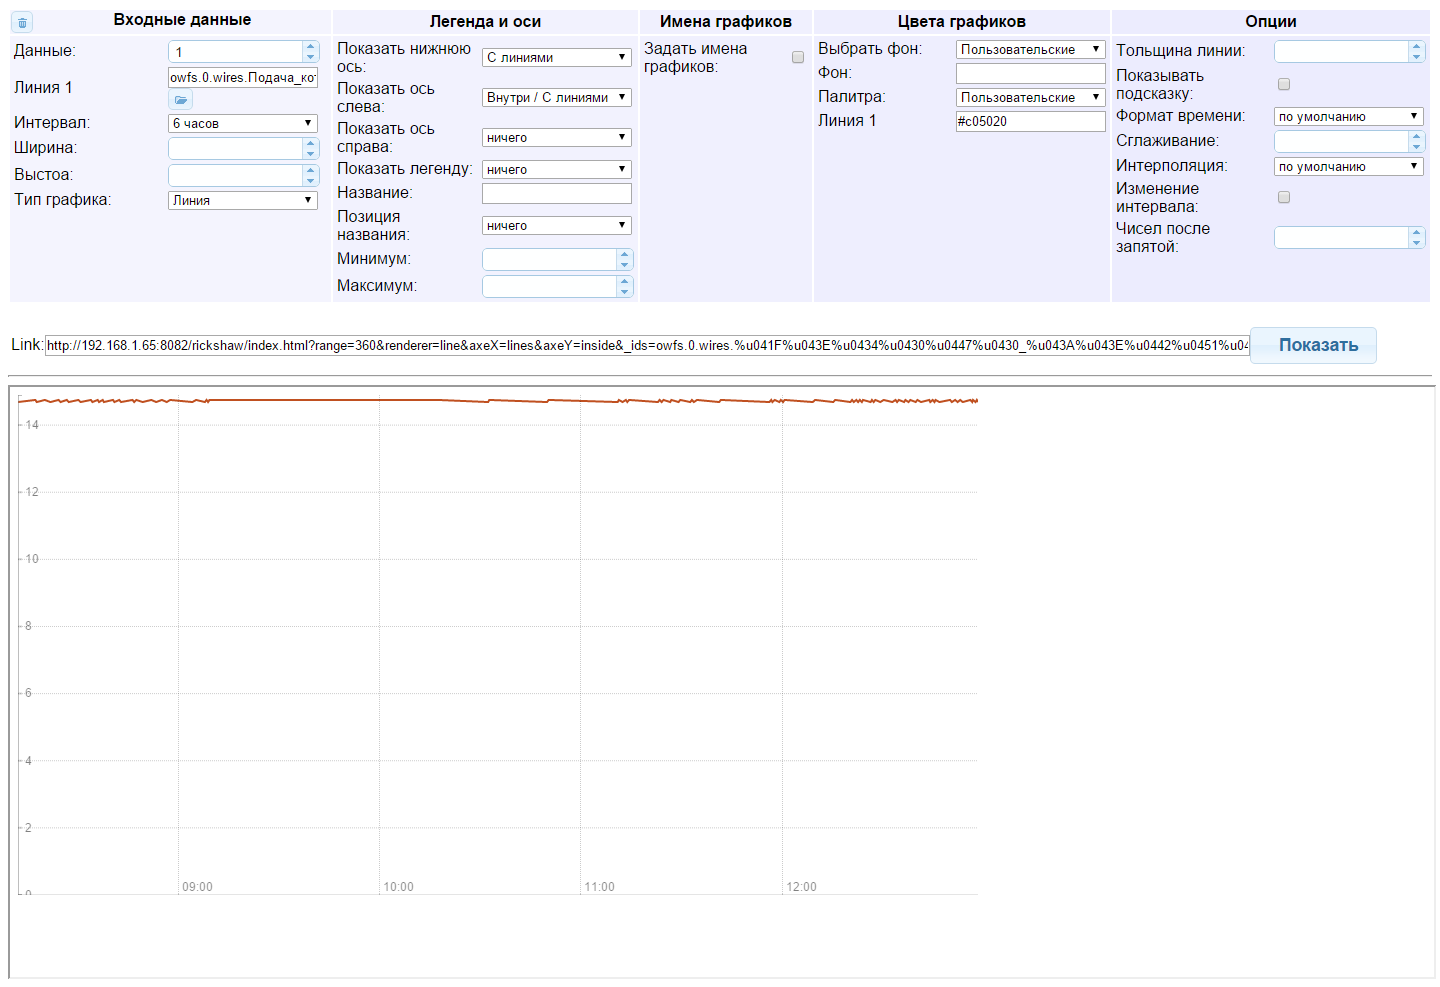Click the 09:00 time label on chart

tap(197, 887)
